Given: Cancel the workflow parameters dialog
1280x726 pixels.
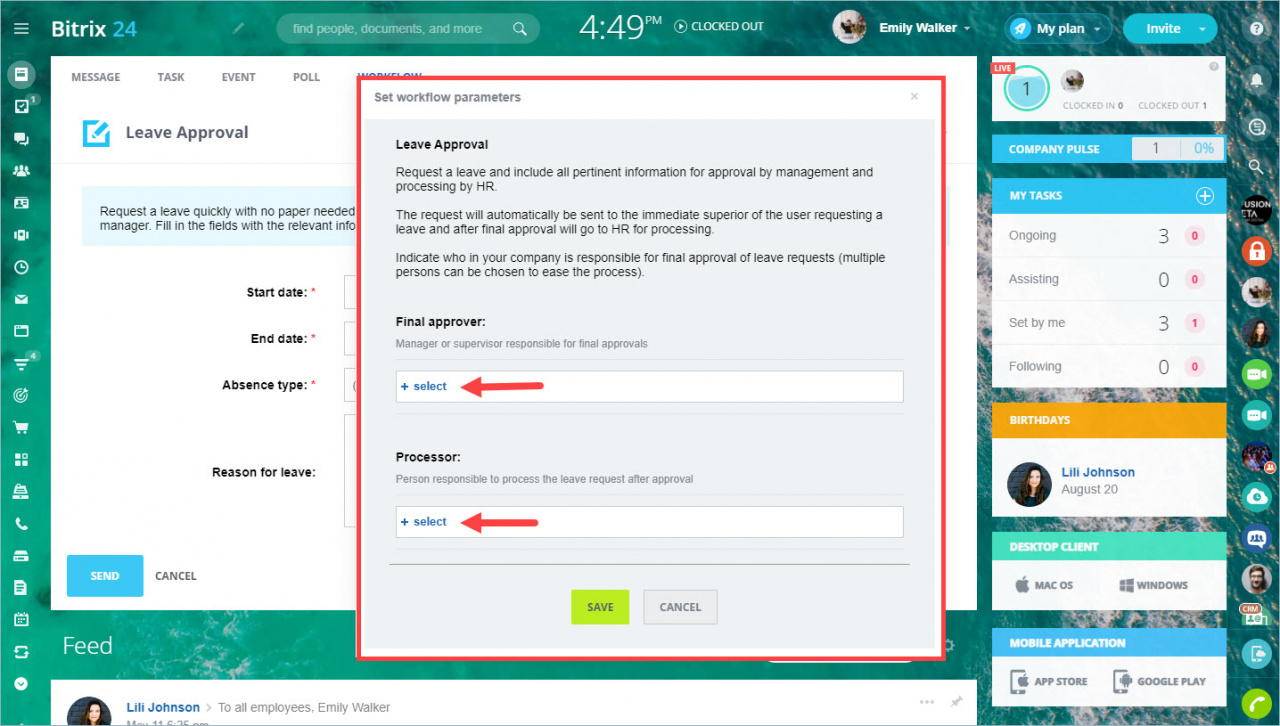Looking at the screenshot, I should pyautogui.click(x=680, y=607).
